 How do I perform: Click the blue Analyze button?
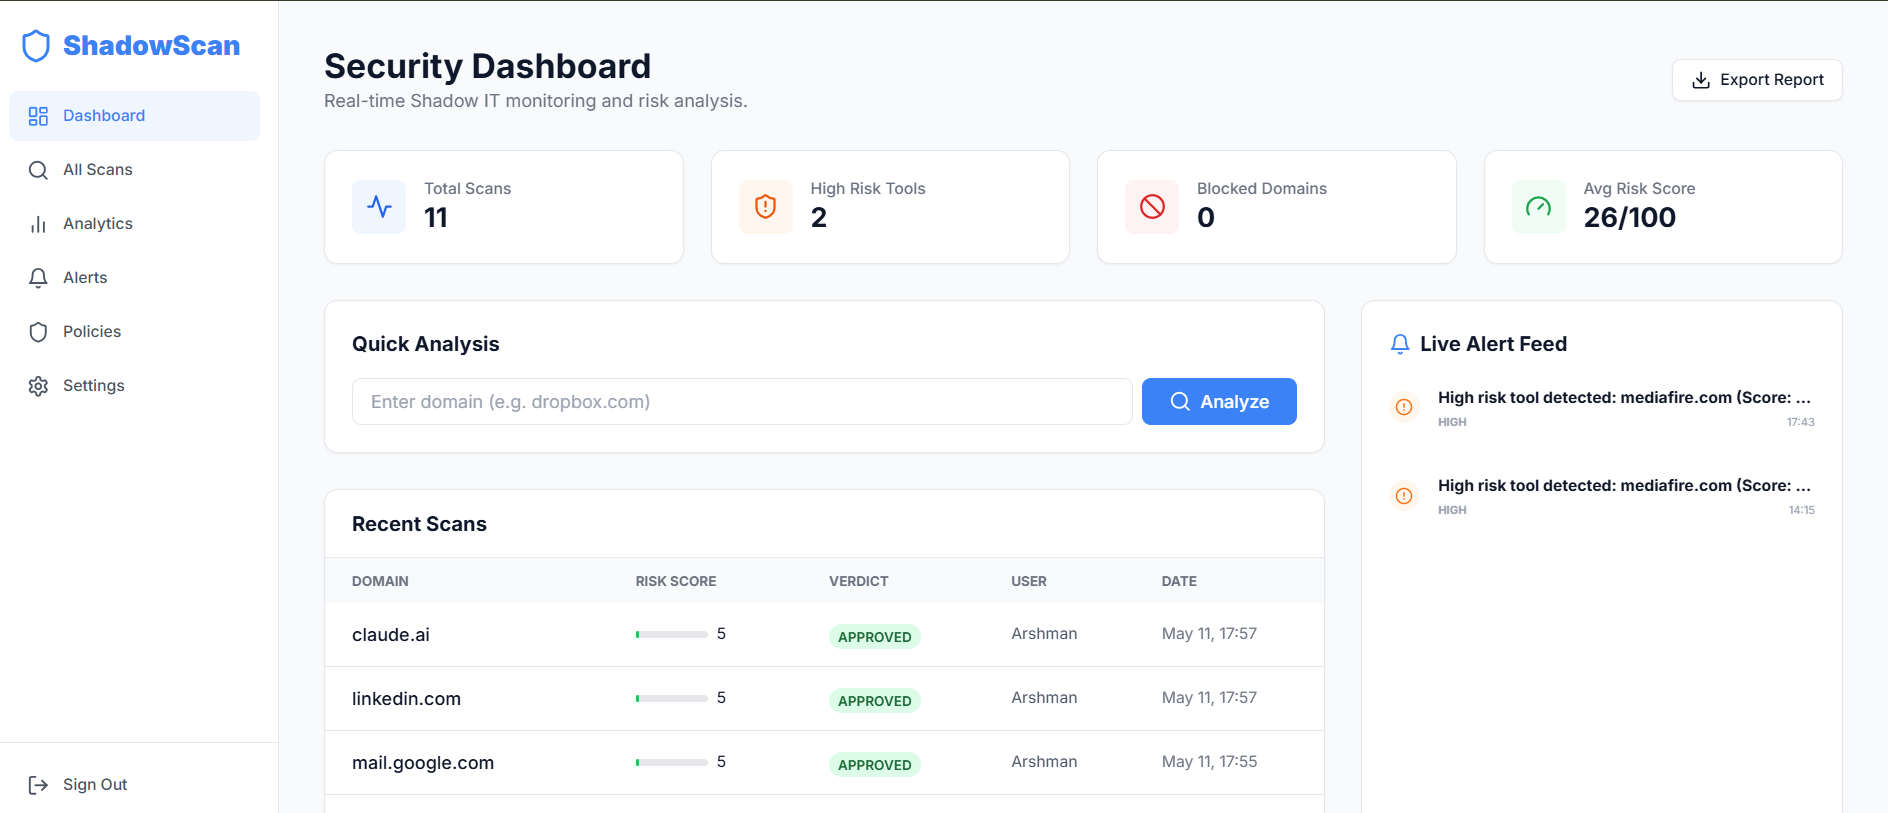click(x=1219, y=401)
